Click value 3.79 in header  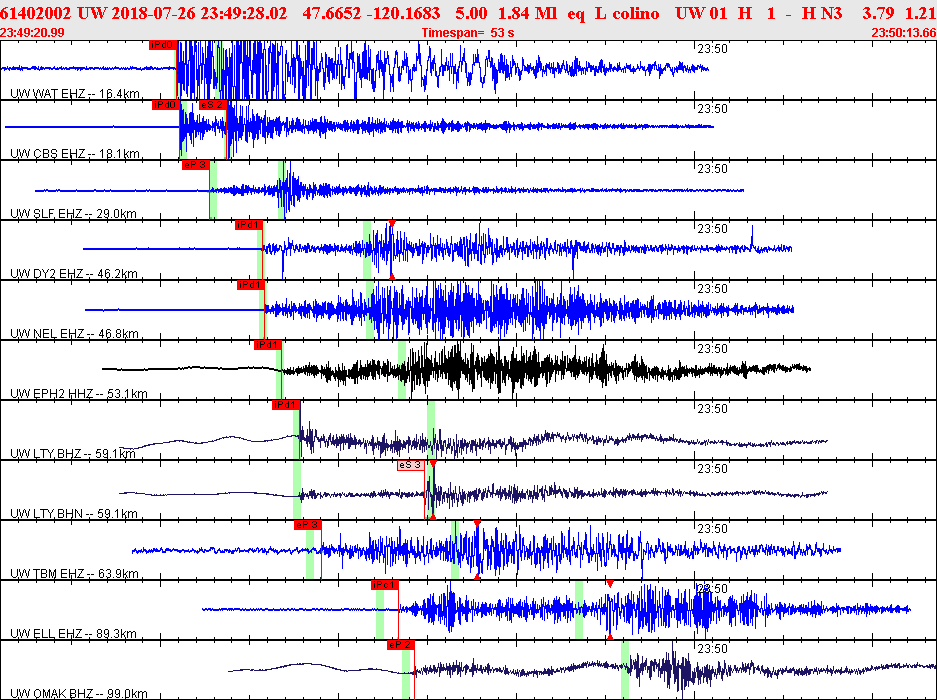click(x=878, y=13)
